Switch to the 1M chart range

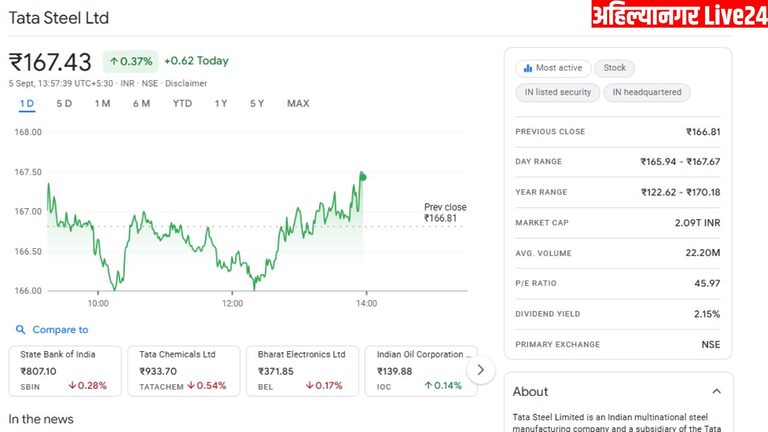tap(102, 104)
